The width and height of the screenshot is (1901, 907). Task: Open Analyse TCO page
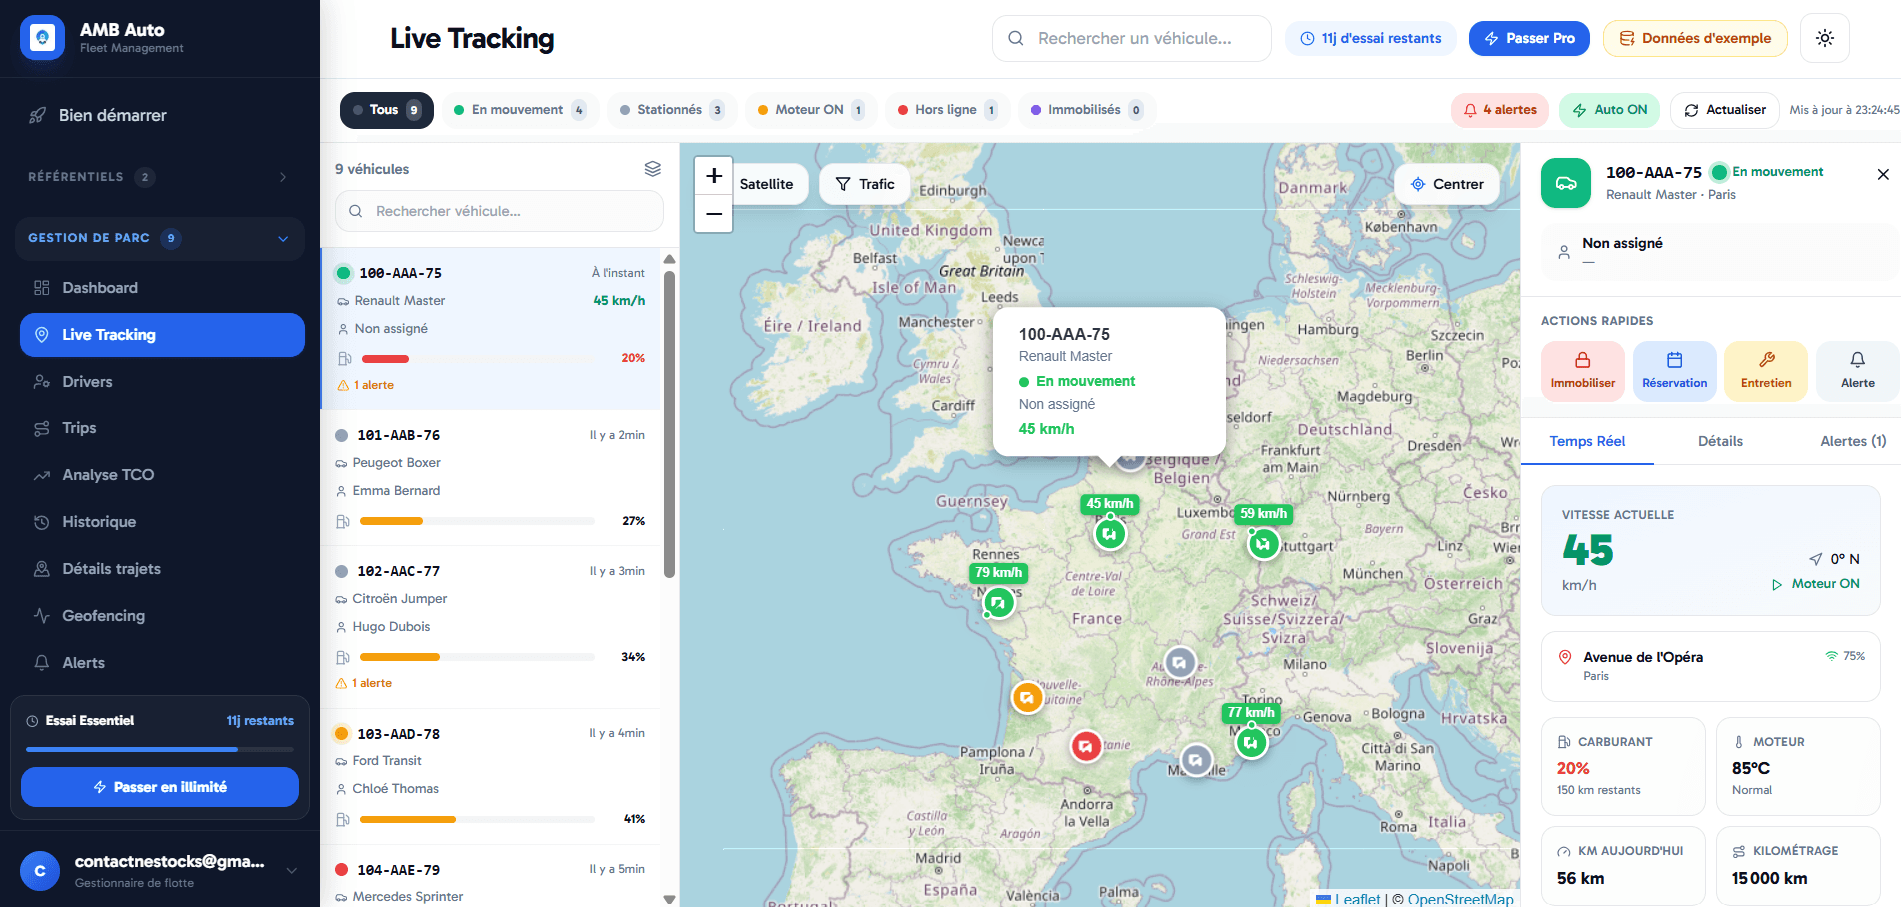(x=162, y=475)
